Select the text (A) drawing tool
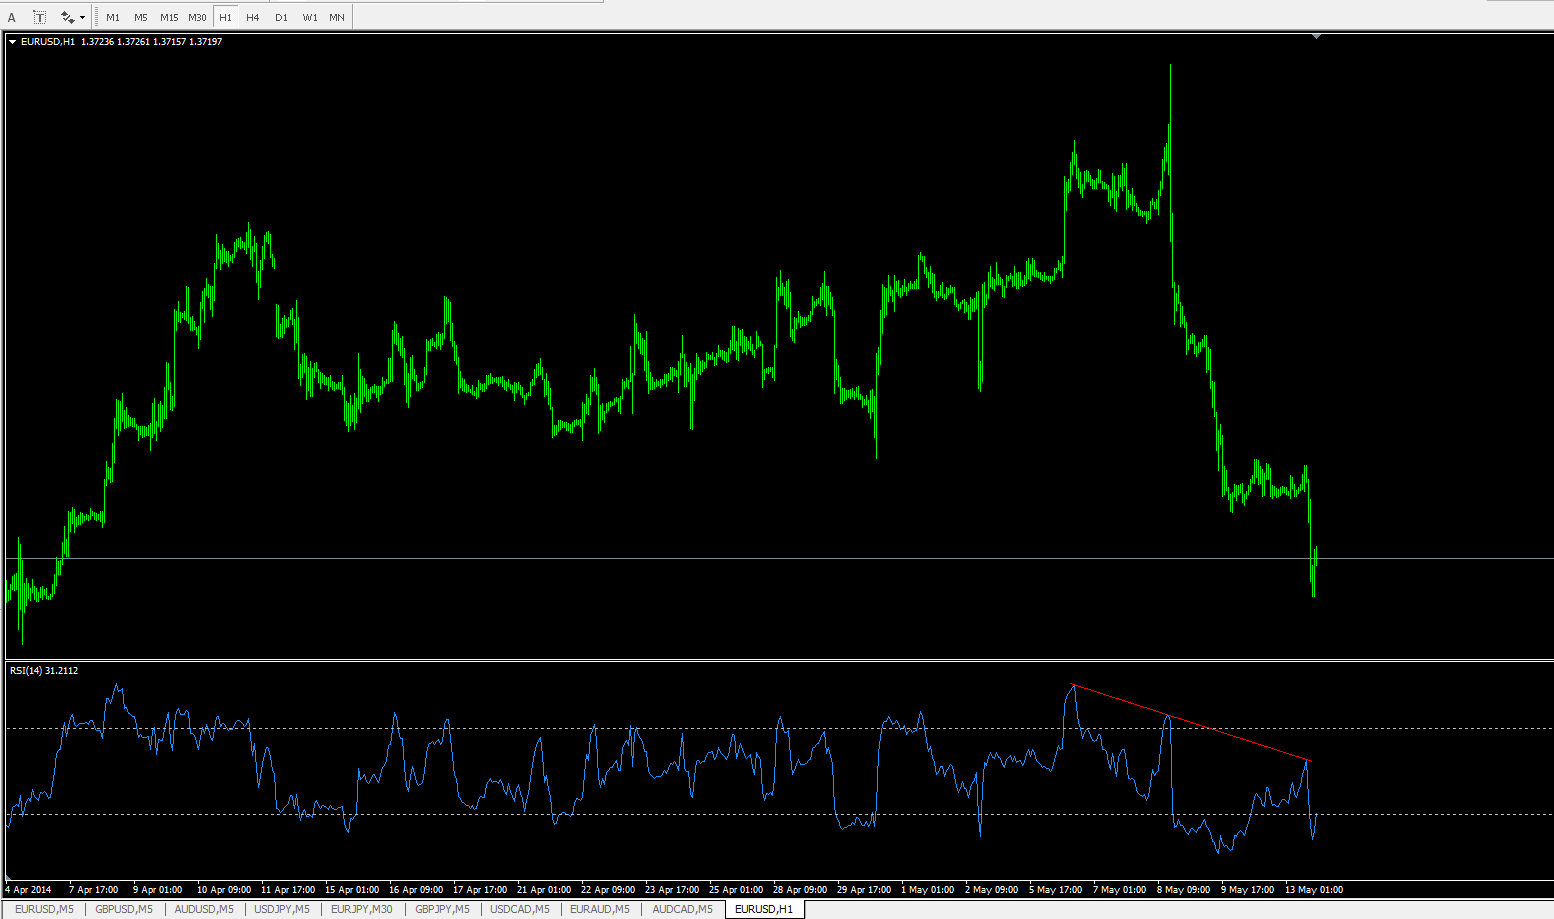Screen dimensions: 1554x919 point(12,17)
